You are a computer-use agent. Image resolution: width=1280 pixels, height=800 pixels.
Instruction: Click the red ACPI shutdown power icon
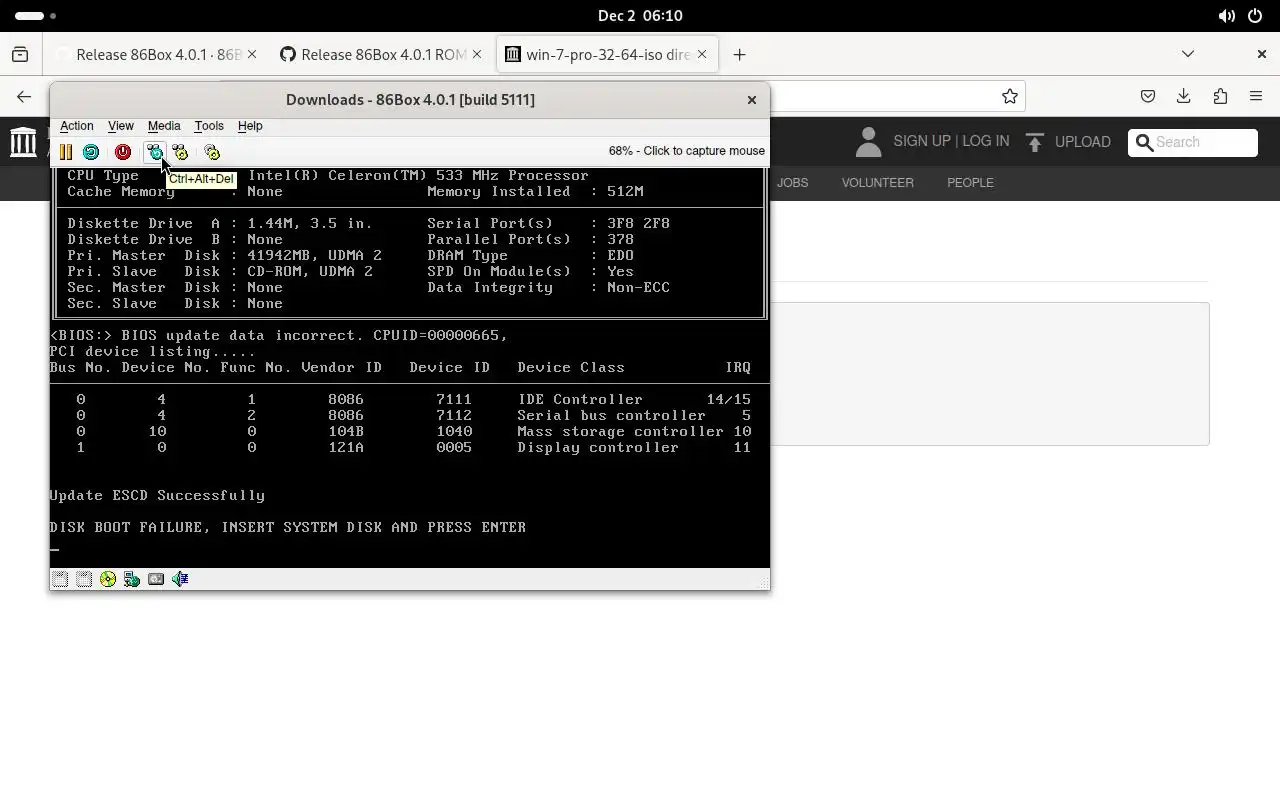[x=123, y=152]
